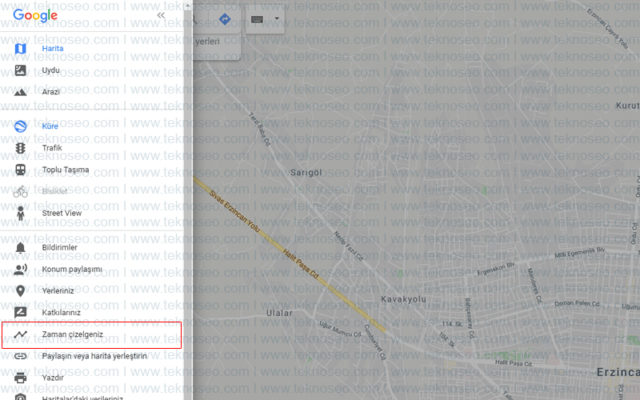Click the Google logo in the side menu

click(x=35, y=16)
